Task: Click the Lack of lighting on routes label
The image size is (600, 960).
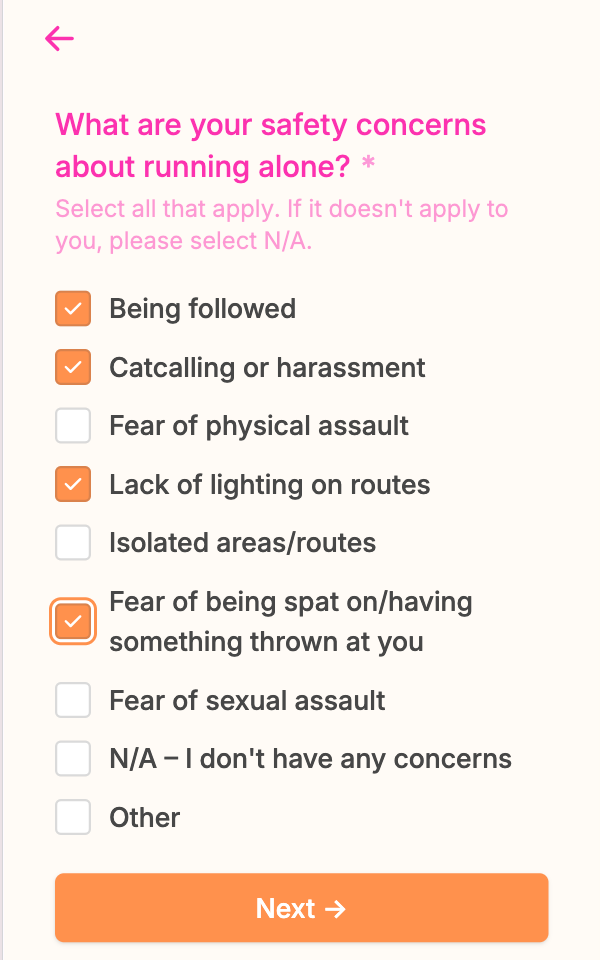Action: (269, 485)
